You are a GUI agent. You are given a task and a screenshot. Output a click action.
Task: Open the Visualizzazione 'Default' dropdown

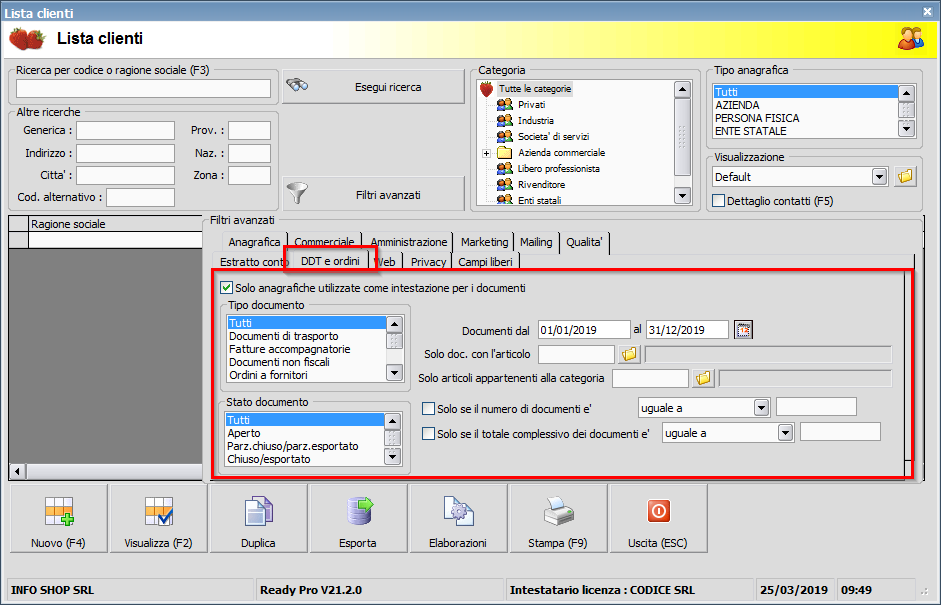pos(879,177)
